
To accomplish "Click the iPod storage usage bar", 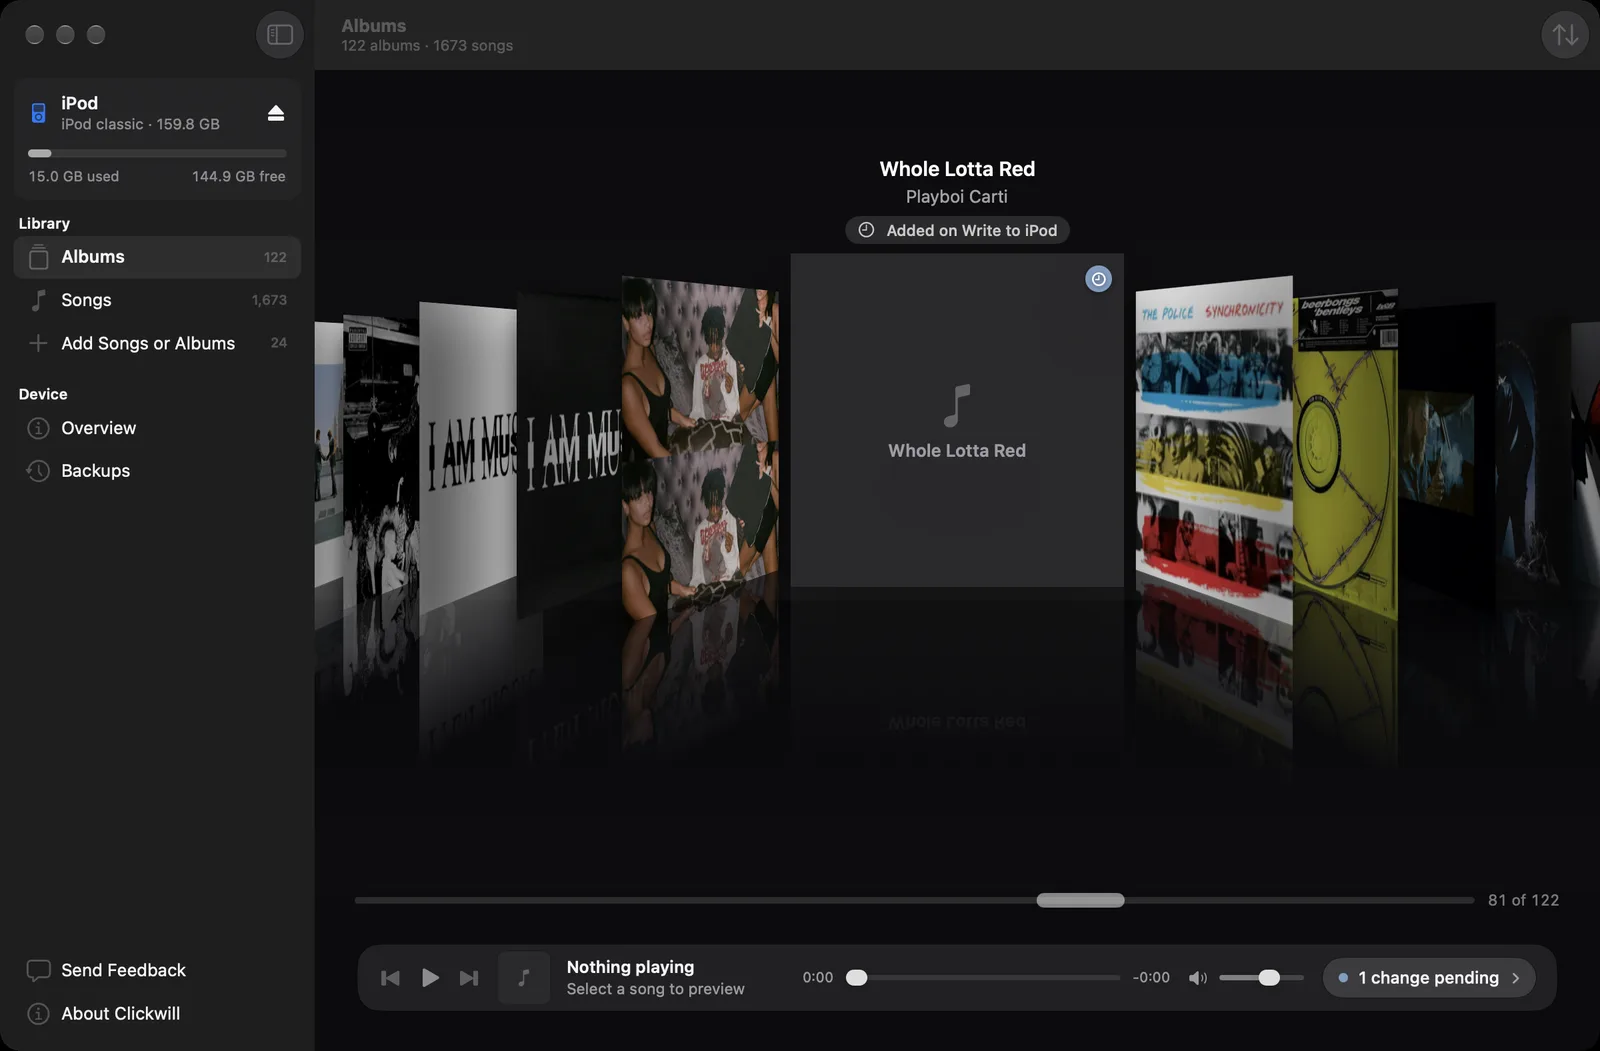I will coord(157,153).
